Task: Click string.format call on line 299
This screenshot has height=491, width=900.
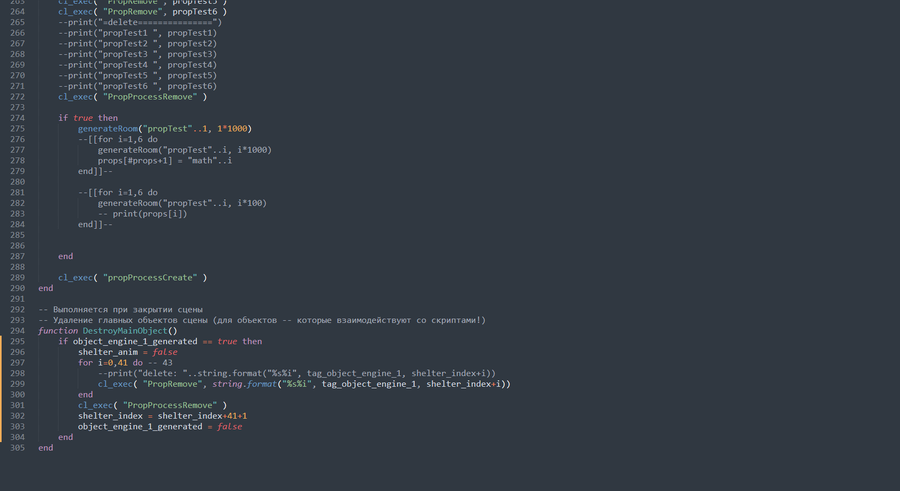Action: click(x=244, y=384)
